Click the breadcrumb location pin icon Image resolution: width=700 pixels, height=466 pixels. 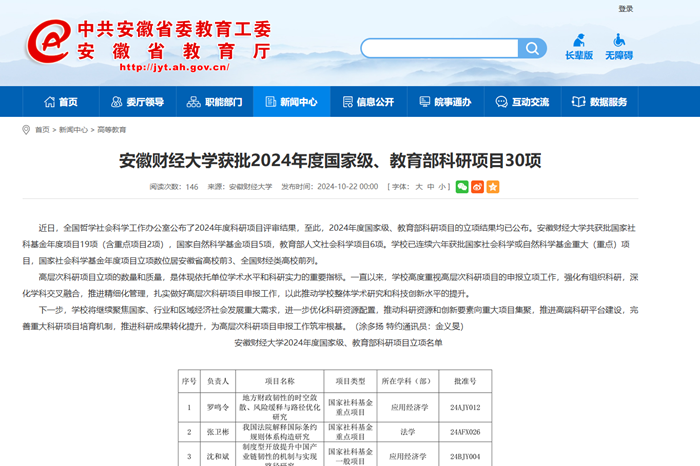[x=26, y=130]
